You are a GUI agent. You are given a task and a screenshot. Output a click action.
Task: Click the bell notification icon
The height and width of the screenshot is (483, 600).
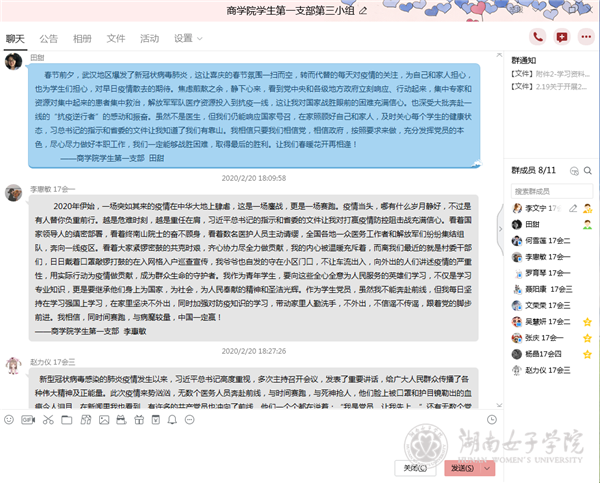click(x=173, y=419)
